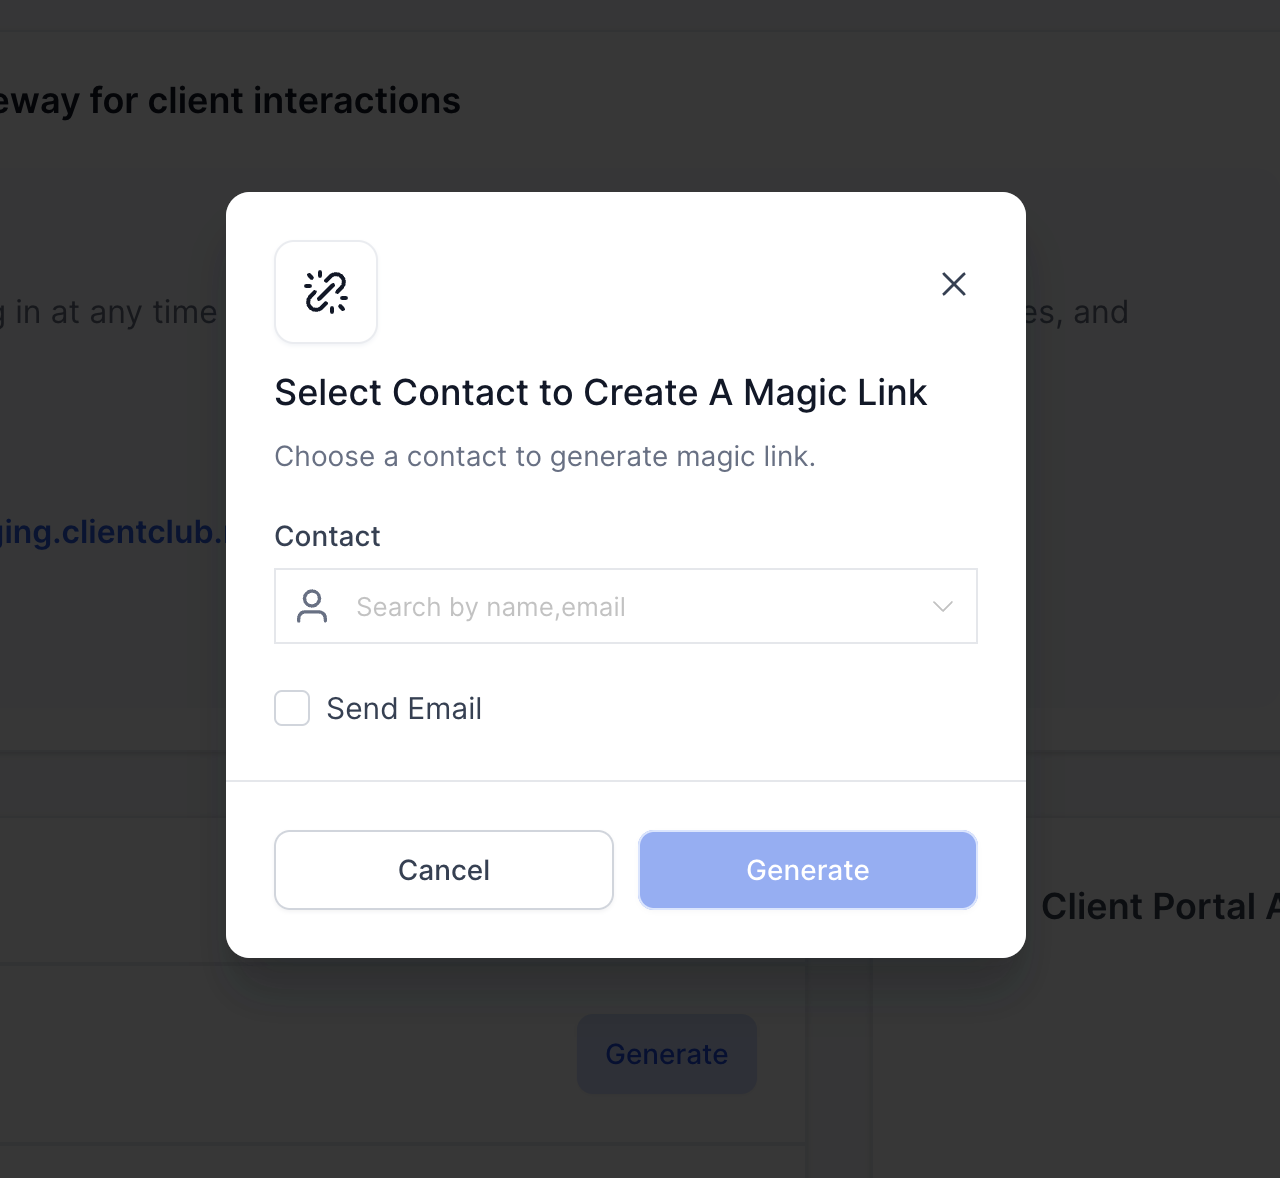Click 'Select Contact to Create A Magic Link' title
1280x1178 pixels.
601,392
